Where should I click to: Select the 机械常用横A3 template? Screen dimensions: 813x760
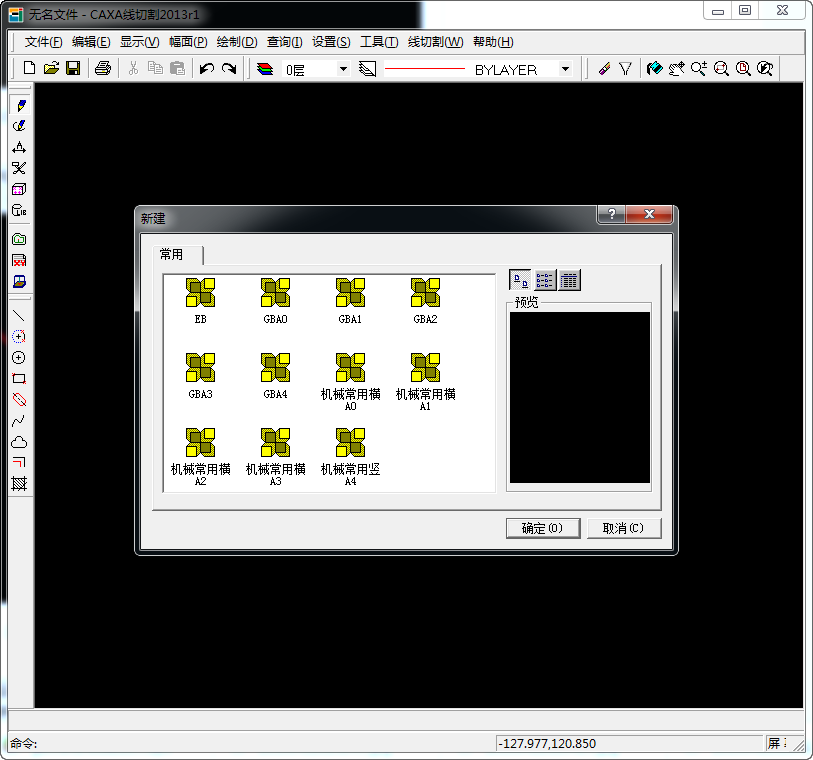click(x=275, y=457)
